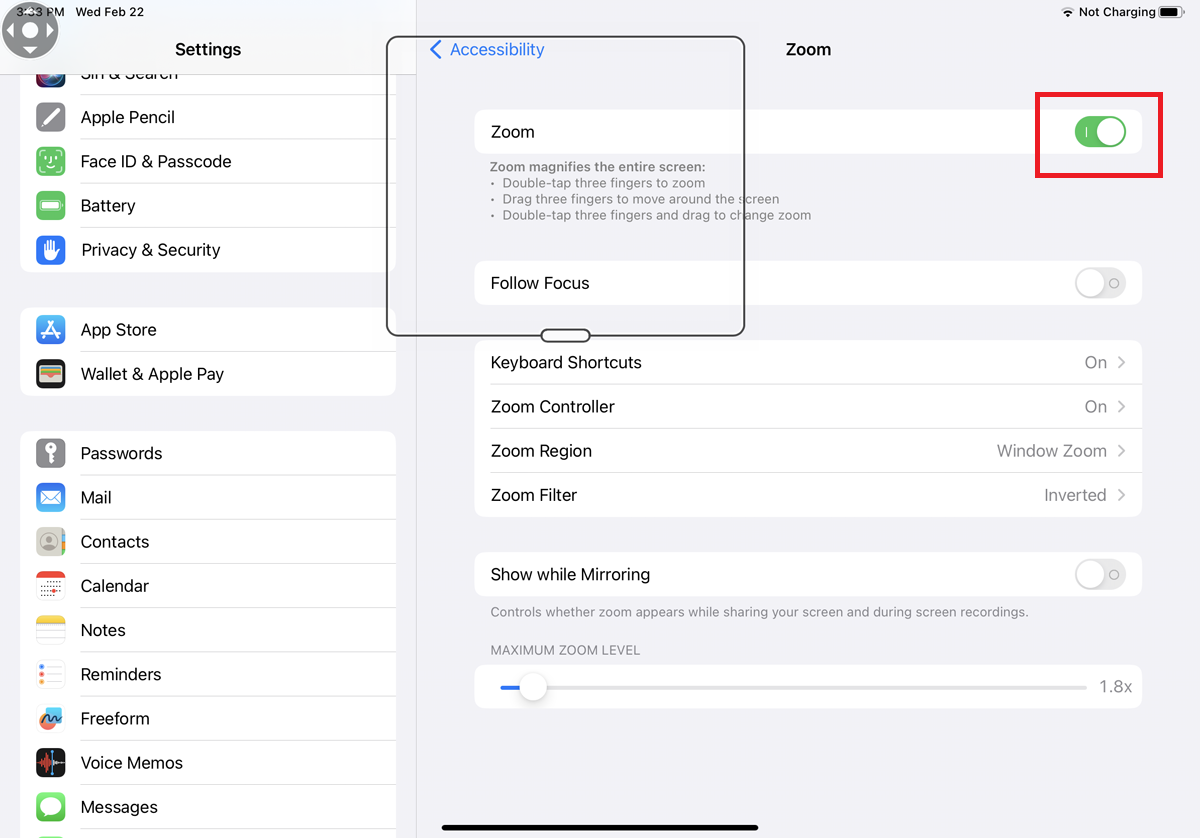Toggle Show while Mirroring switch
Screen dimensions: 1200x838
[1100, 574]
